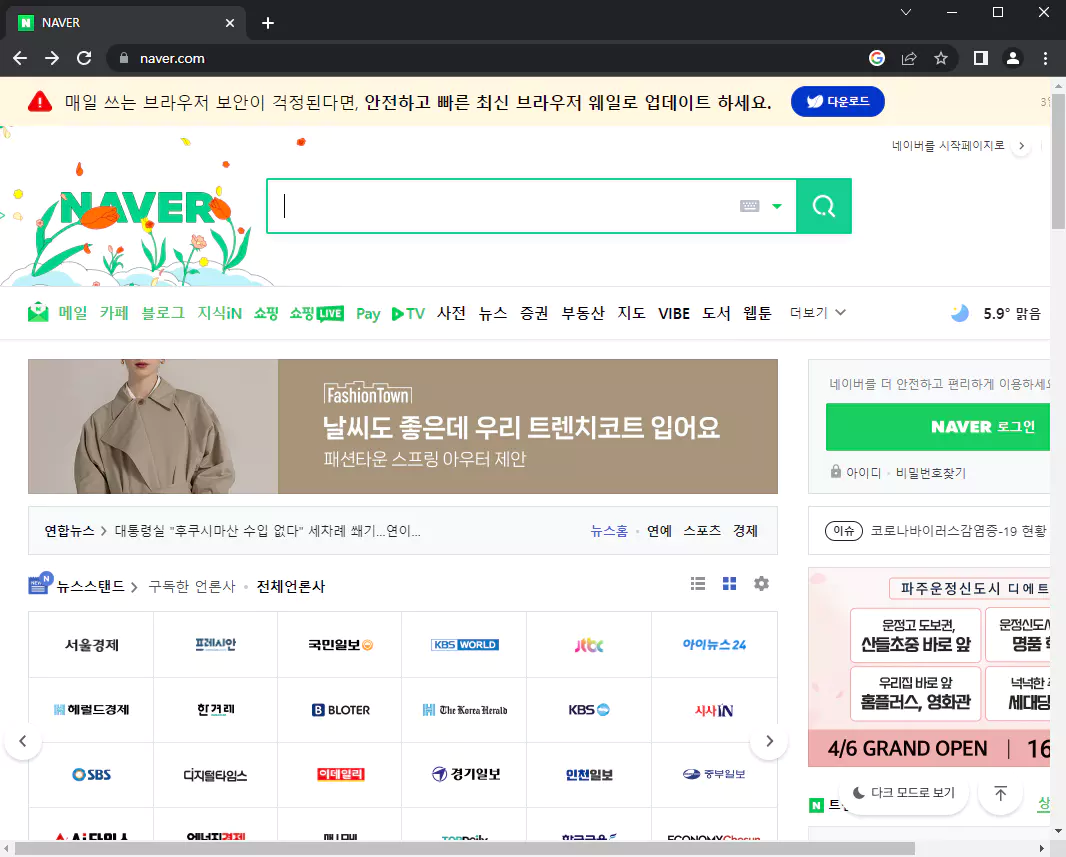Toggle 다크 모드로 보기 dark mode

[904, 793]
